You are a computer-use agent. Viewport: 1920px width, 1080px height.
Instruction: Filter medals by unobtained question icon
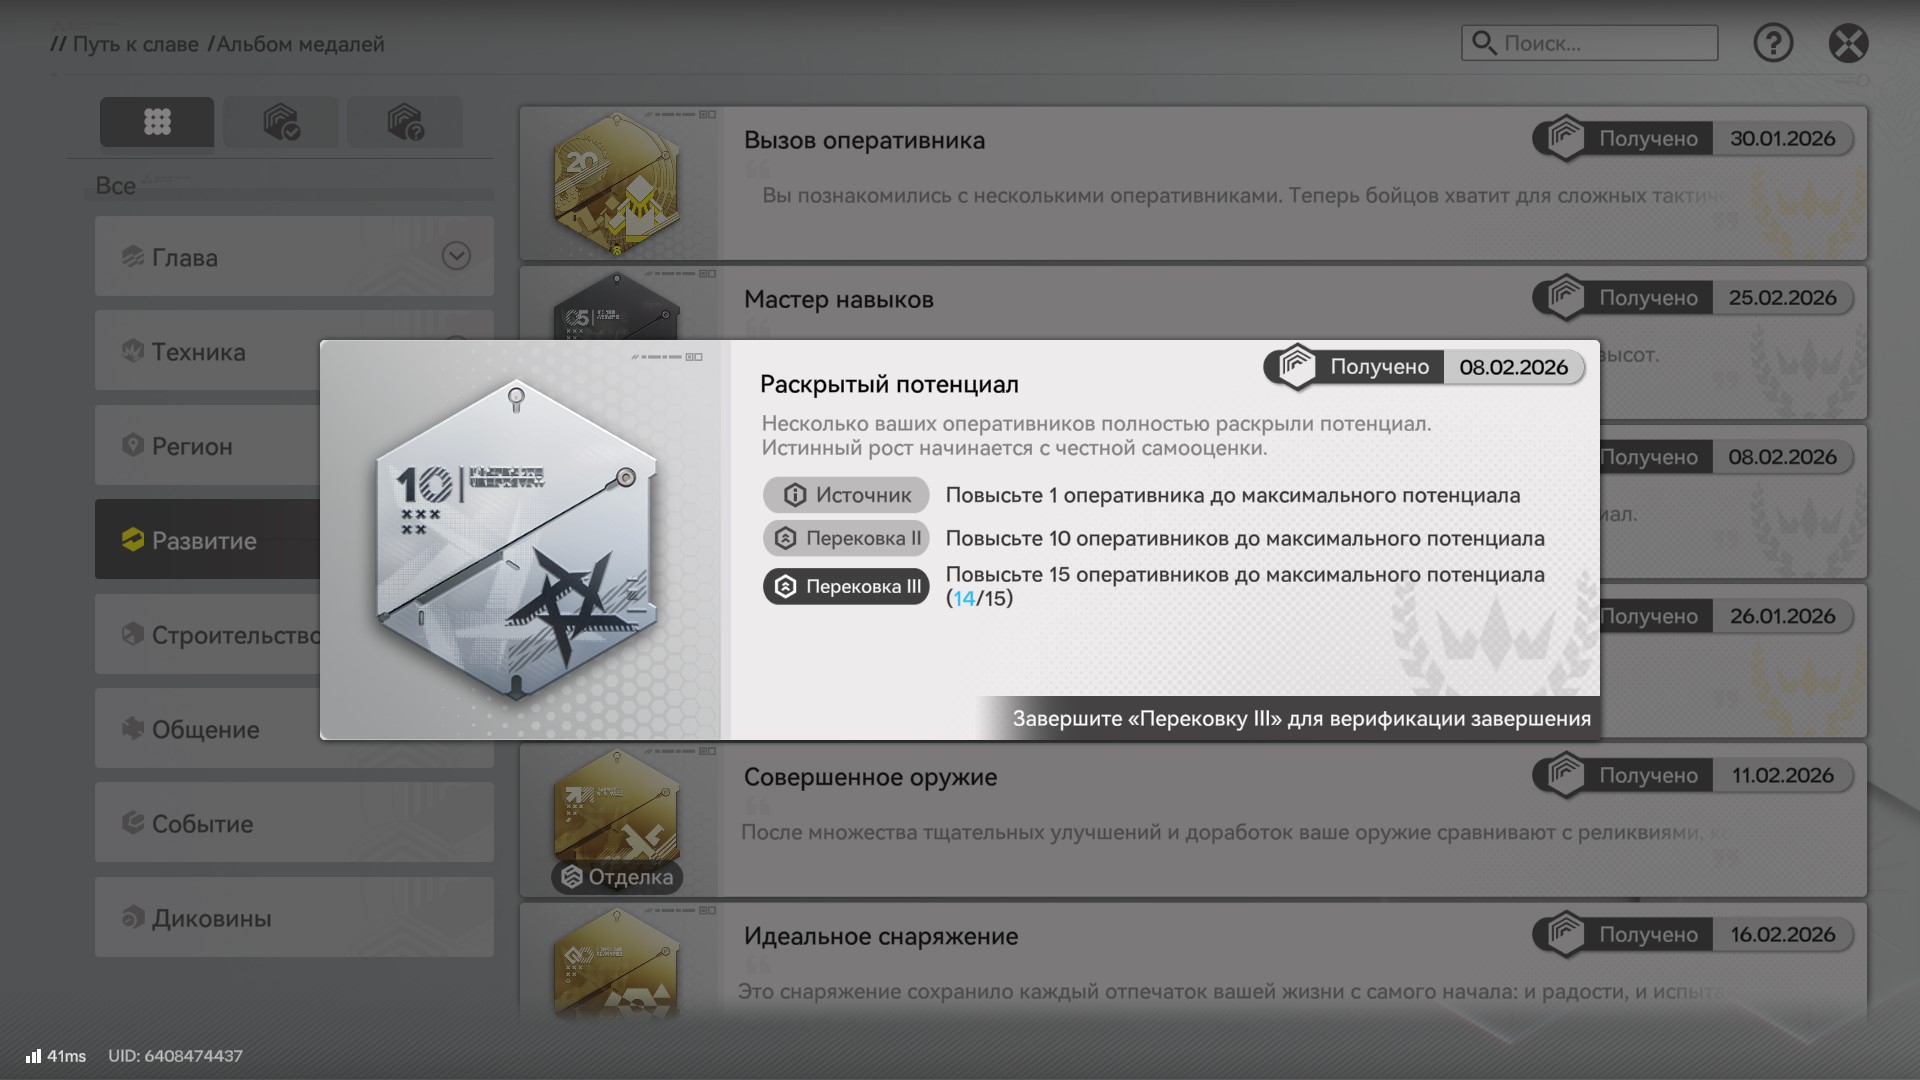tap(405, 122)
